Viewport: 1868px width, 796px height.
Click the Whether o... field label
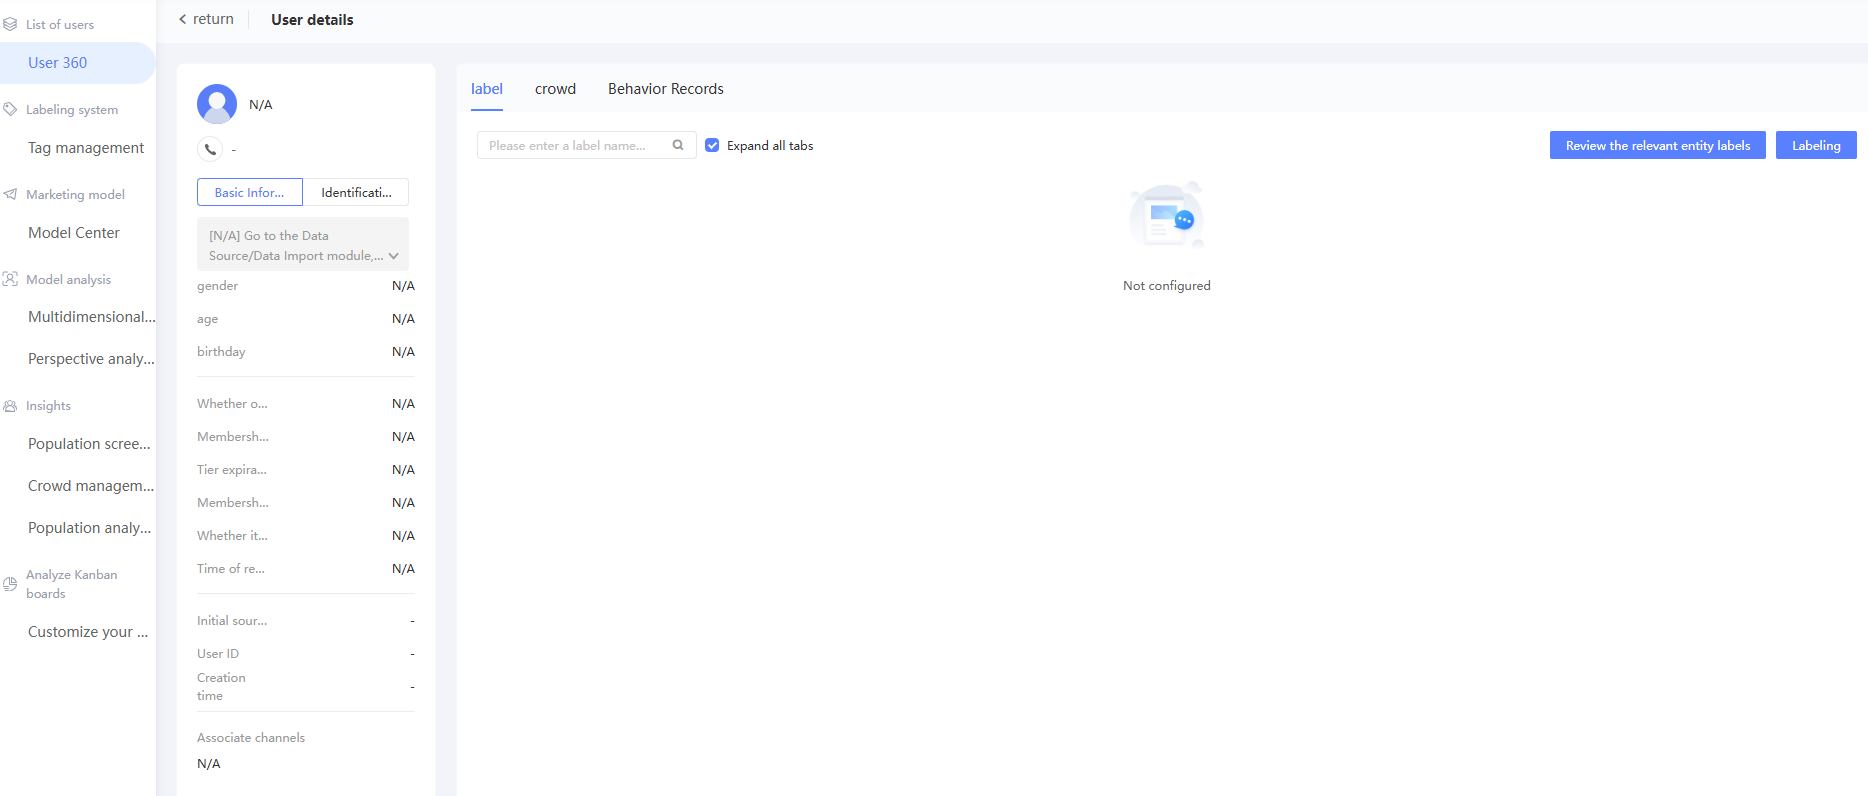(x=232, y=404)
